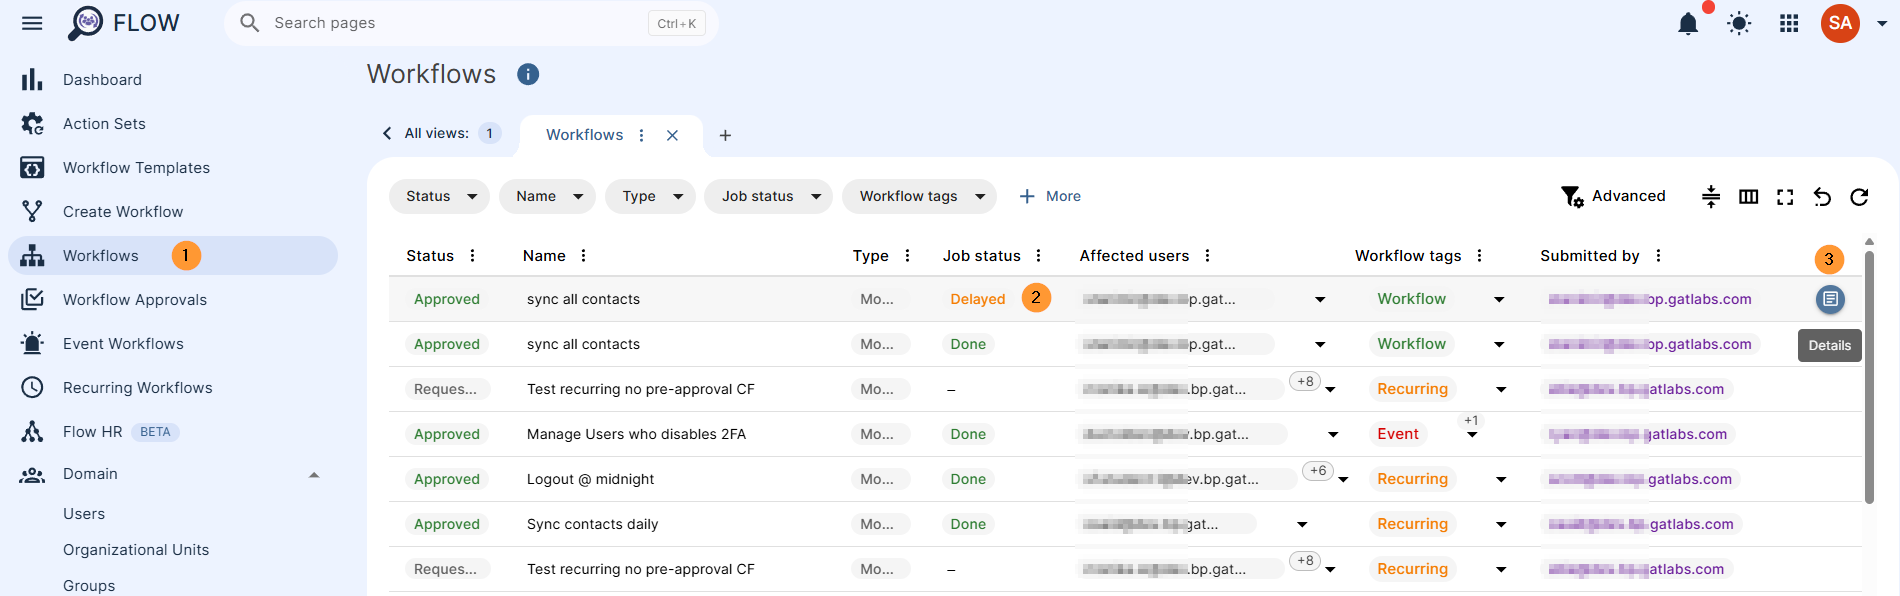The height and width of the screenshot is (596, 1900).
Task: Toggle fullscreen table view
Action: click(x=1785, y=197)
